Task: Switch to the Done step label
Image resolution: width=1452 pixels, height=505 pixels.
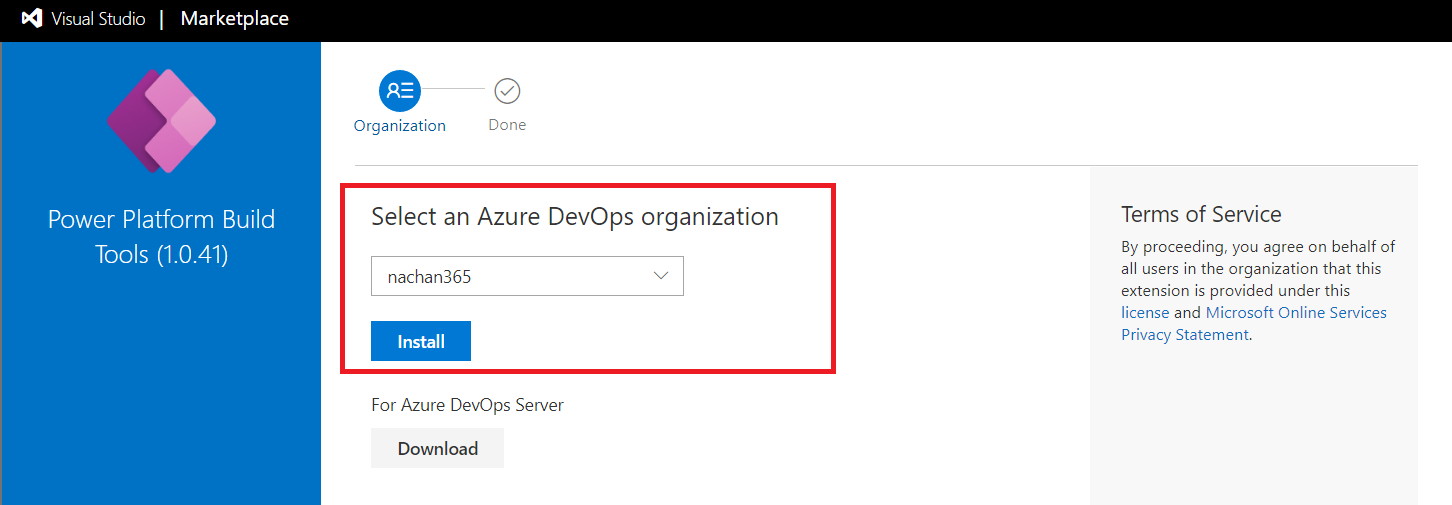Action: [x=507, y=126]
